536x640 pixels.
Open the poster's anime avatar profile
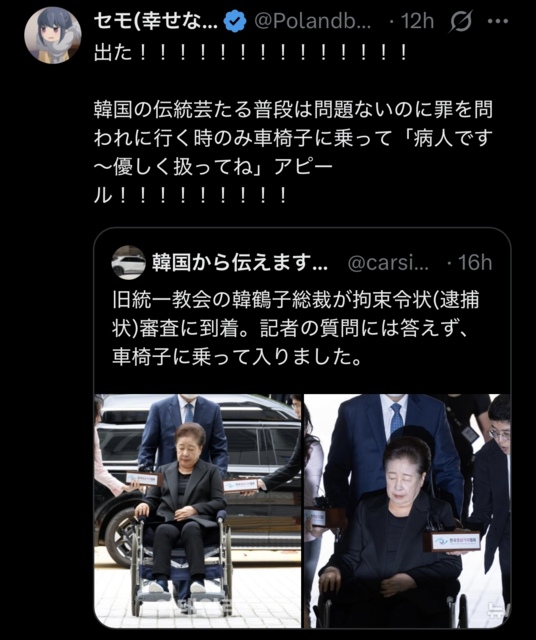tap(53, 35)
